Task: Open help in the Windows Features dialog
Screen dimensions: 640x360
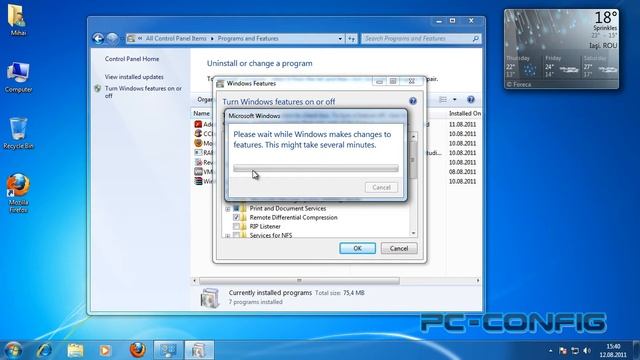Action: click(413, 101)
